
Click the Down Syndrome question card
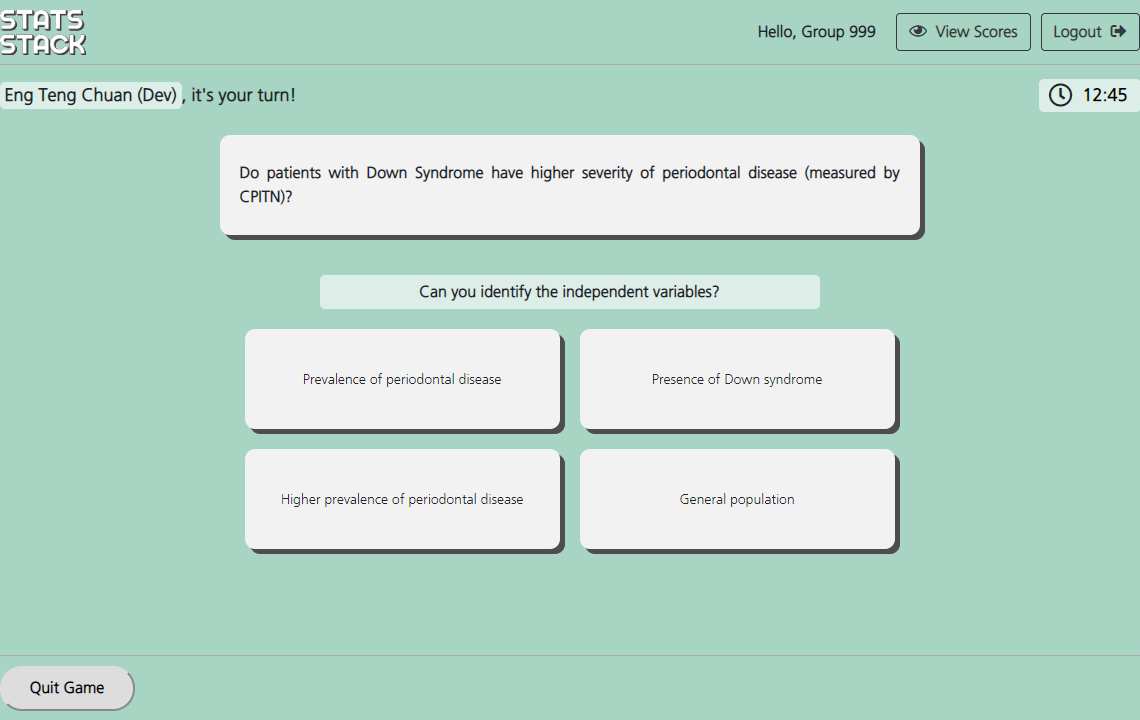pyautogui.click(x=570, y=185)
